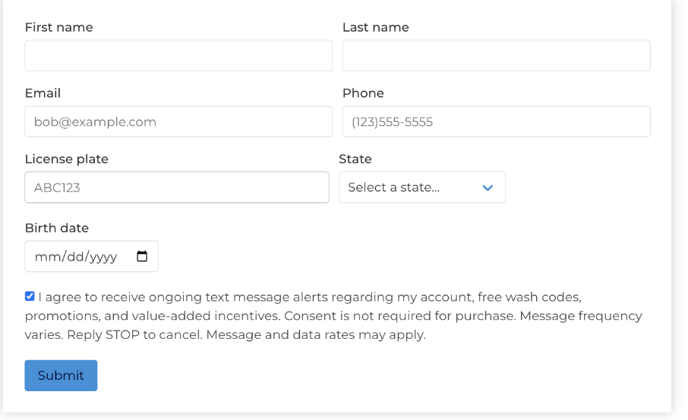The height and width of the screenshot is (420, 688).
Task: Click into the Phone number field
Action: pos(496,122)
